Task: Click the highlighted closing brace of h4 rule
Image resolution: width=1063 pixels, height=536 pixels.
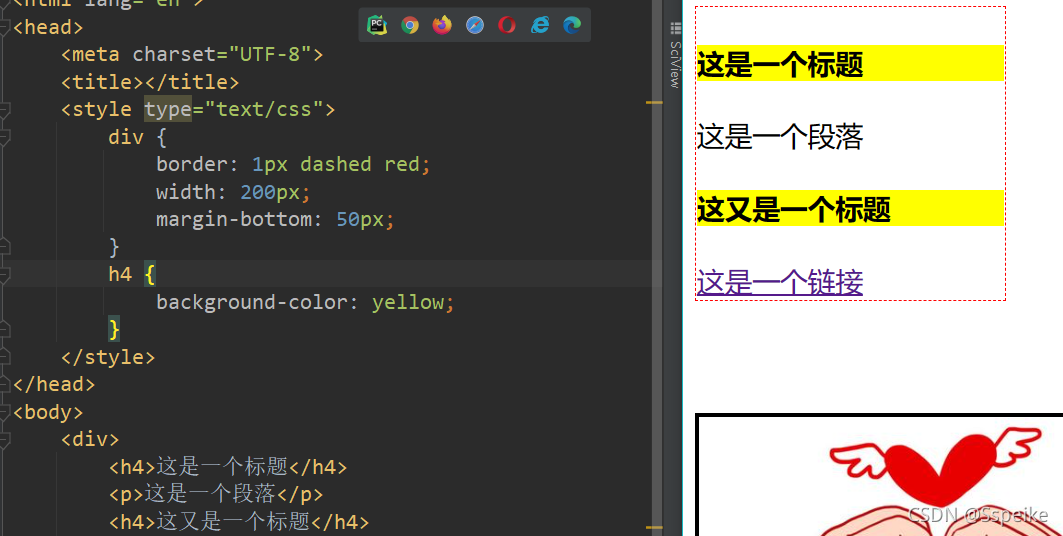Action: coord(114,329)
